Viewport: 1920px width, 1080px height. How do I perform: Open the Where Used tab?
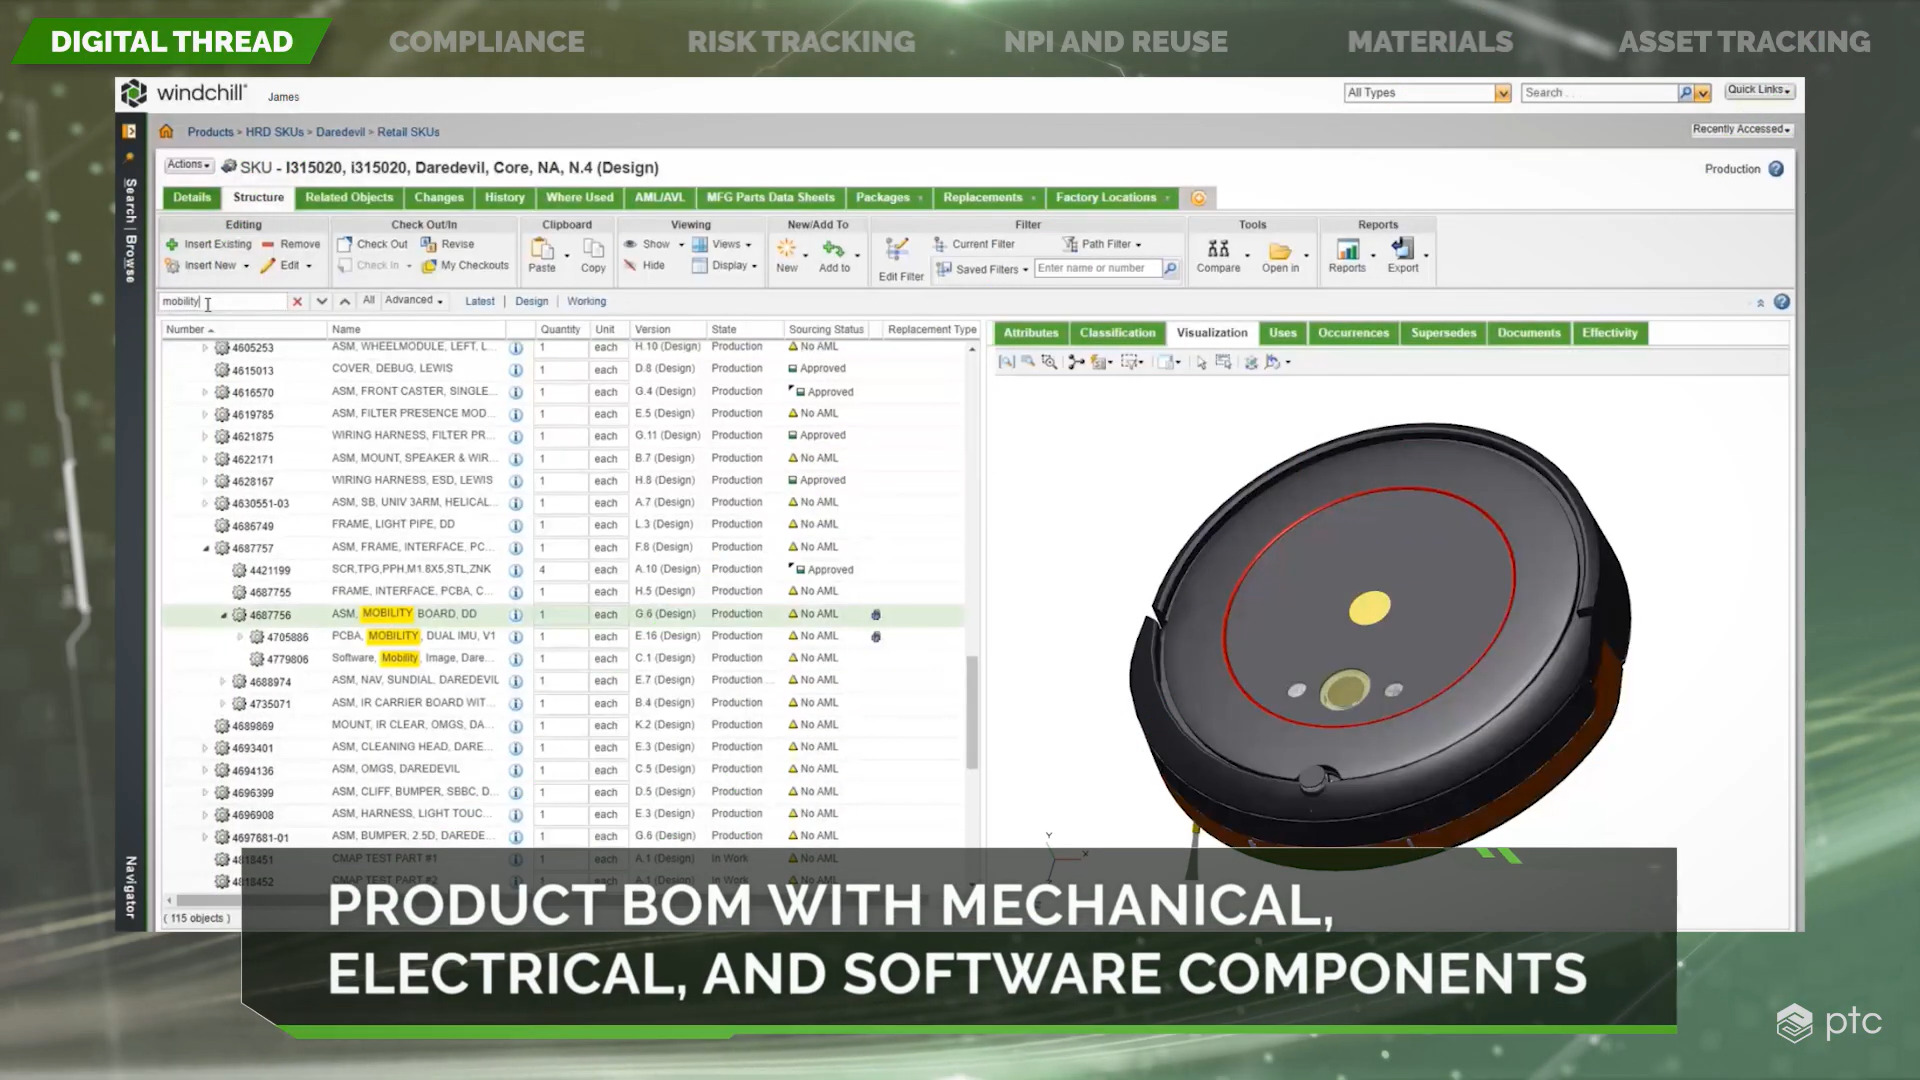[579, 198]
